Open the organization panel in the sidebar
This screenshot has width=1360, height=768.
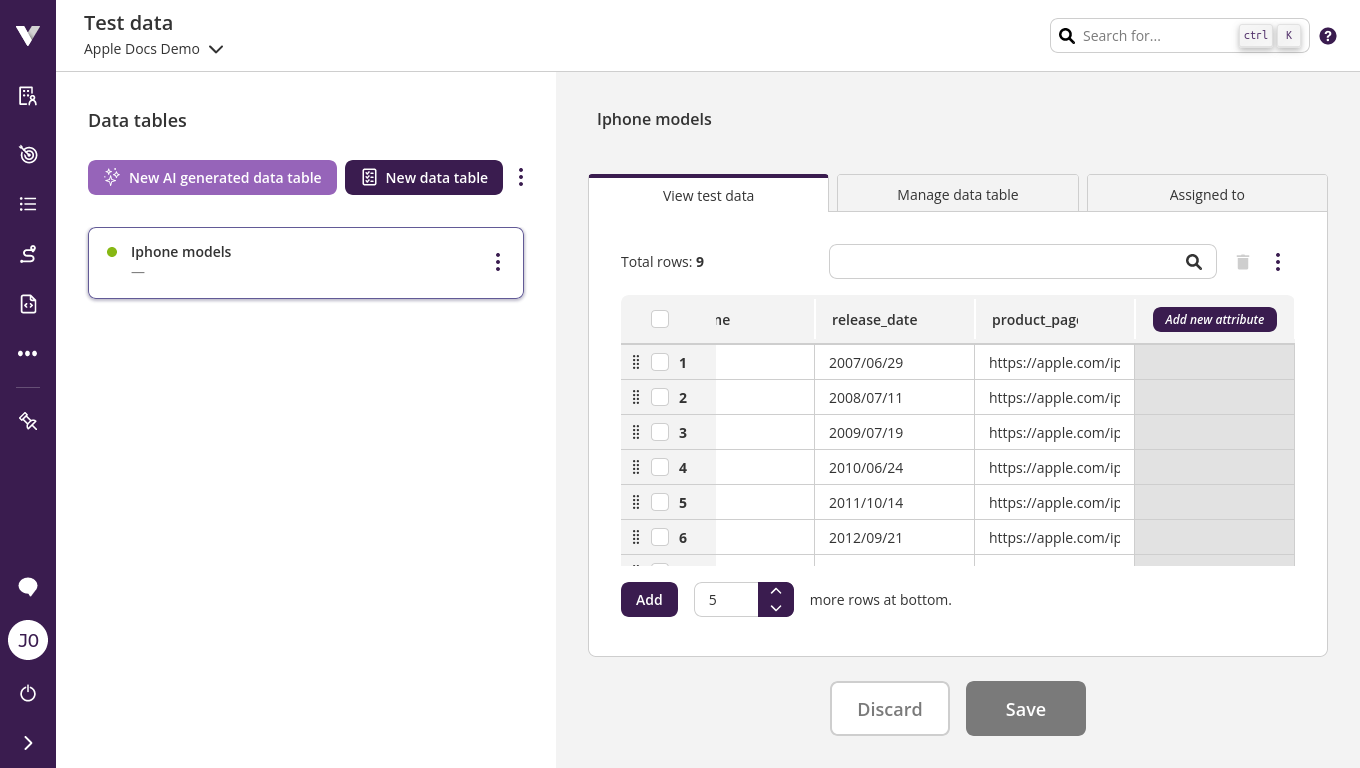click(28, 96)
